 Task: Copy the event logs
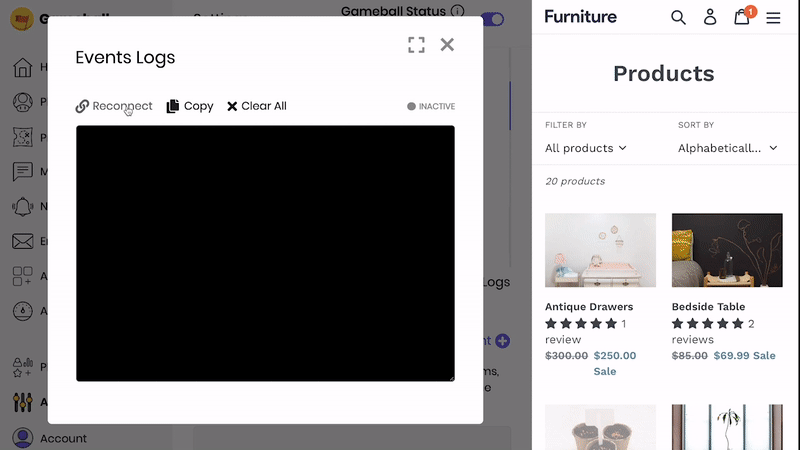[x=190, y=106]
